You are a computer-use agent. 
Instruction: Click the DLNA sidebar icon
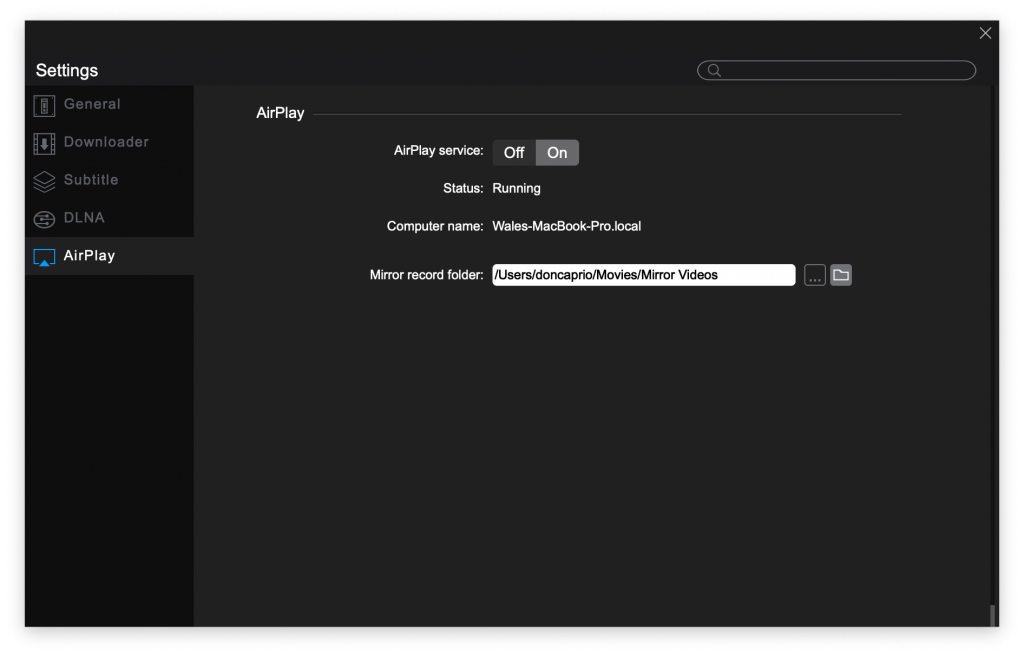[x=44, y=220]
